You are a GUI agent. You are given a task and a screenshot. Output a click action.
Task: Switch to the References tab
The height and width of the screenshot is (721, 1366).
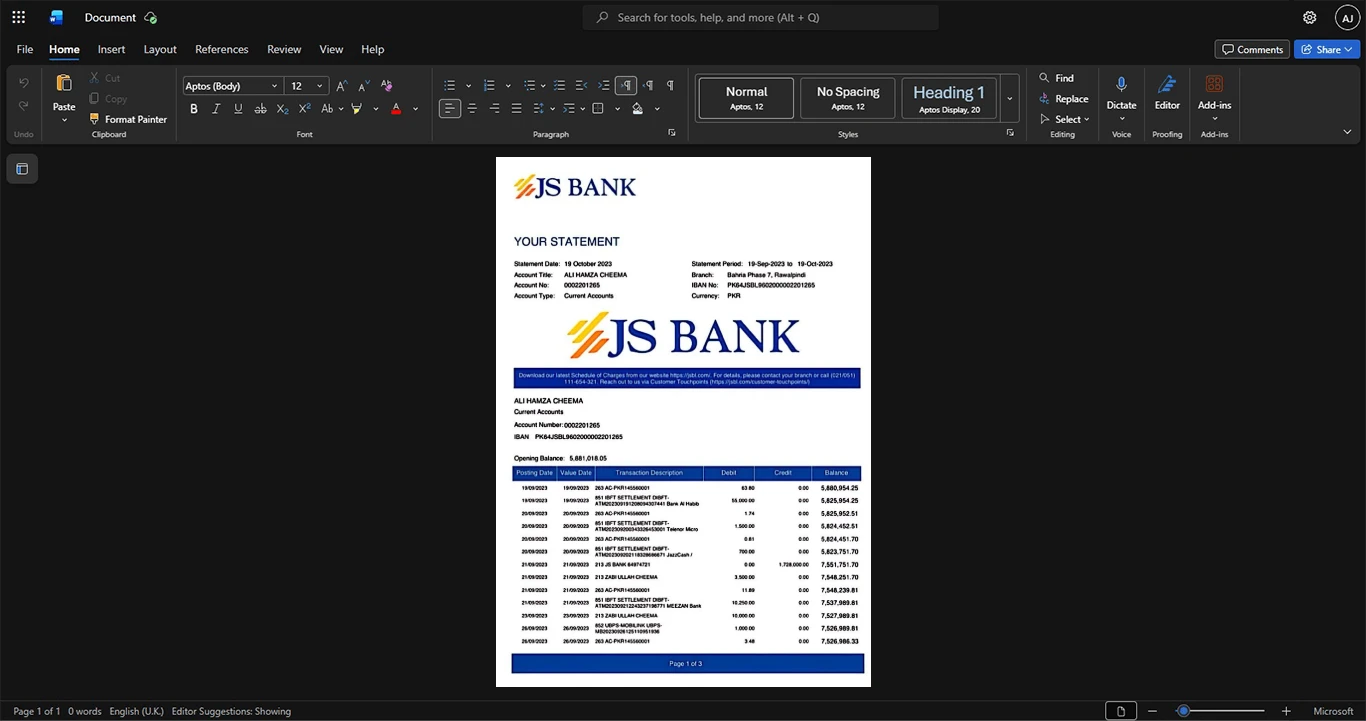(x=222, y=49)
